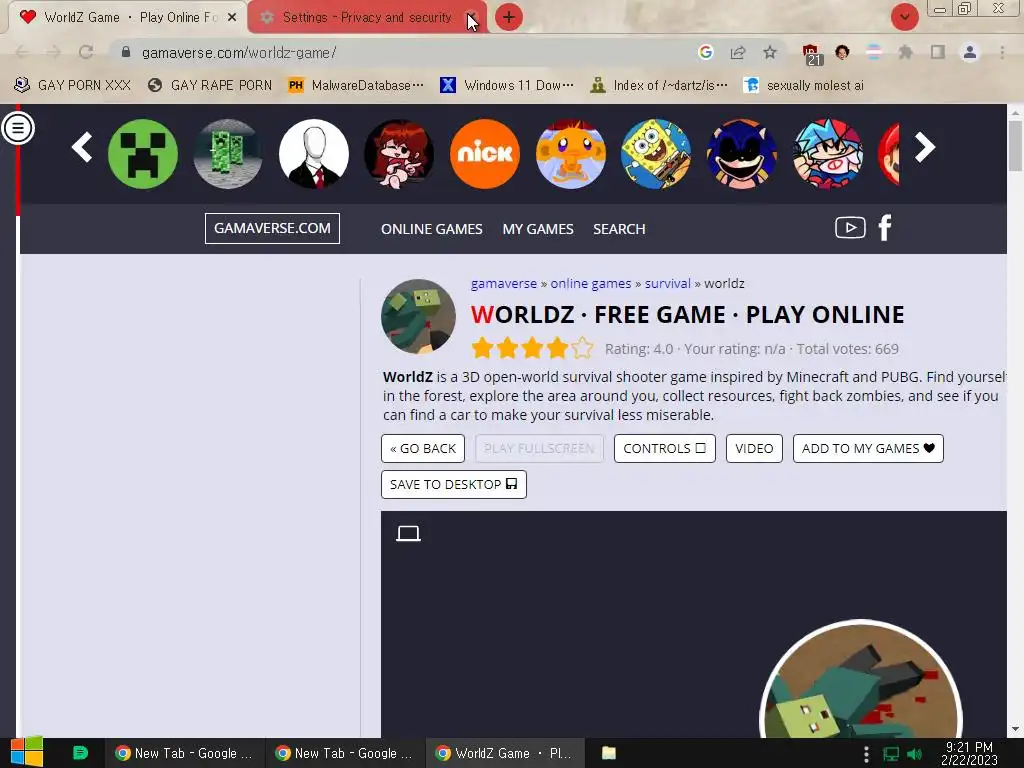Viewport: 1024px width, 768px height.
Task: Open the Nick logo games thumbnail
Action: (485, 153)
